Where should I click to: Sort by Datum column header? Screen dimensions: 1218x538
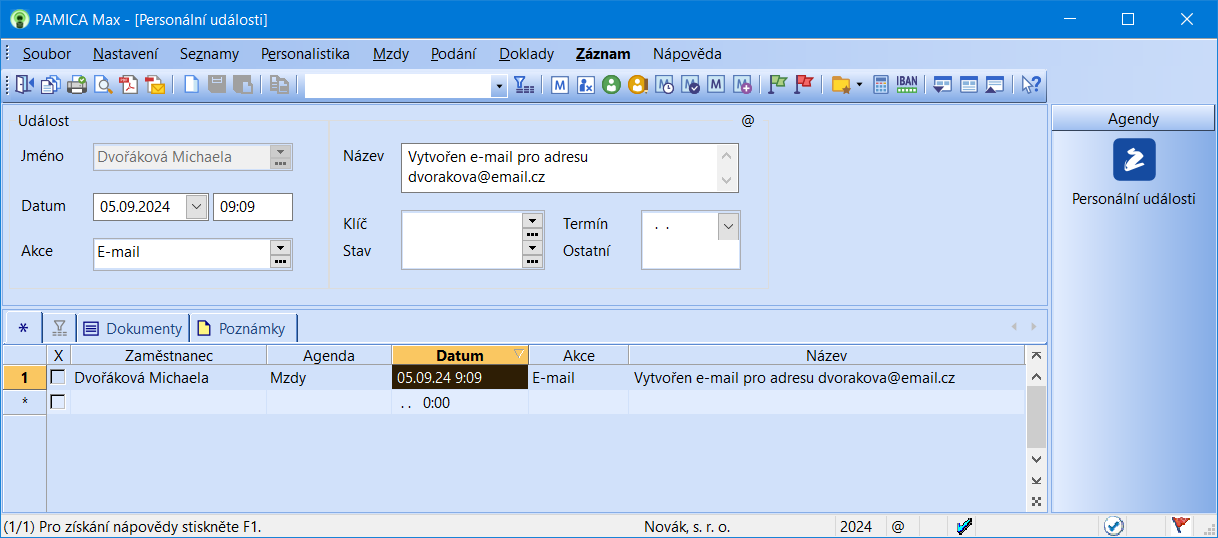pos(460,355)
